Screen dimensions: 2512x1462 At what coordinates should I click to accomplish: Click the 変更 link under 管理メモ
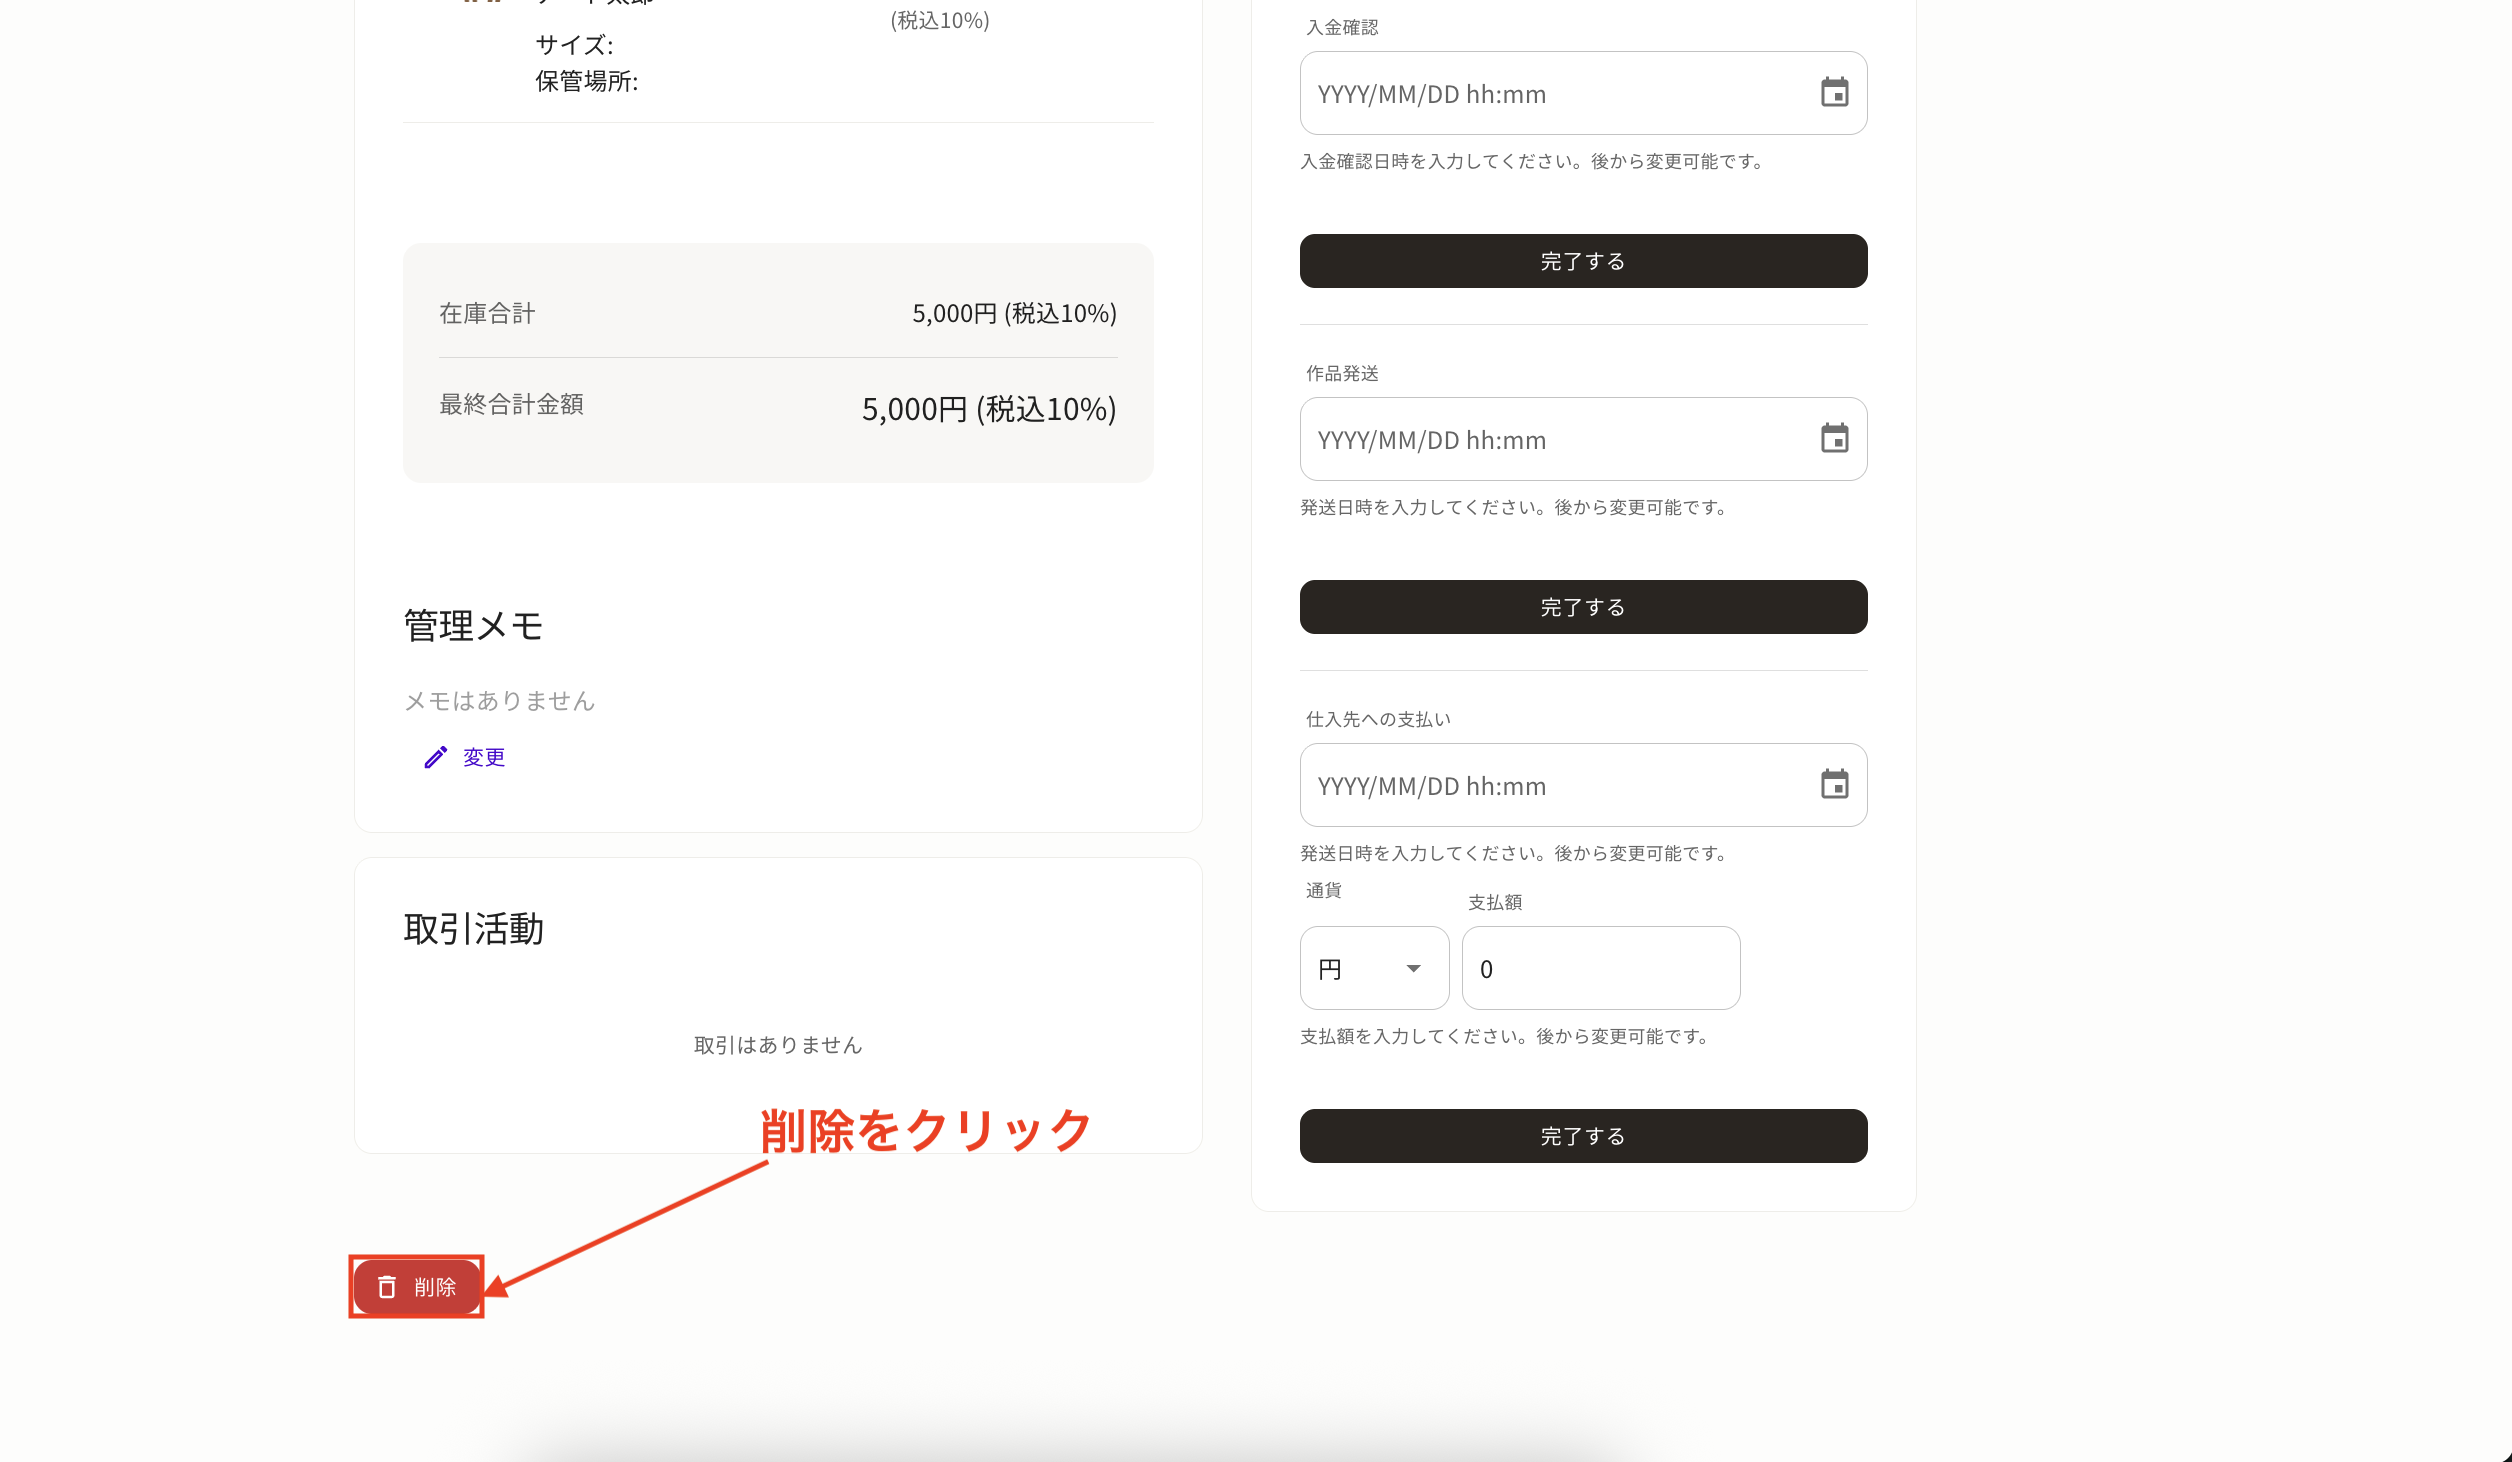click(x=484, y=758)
